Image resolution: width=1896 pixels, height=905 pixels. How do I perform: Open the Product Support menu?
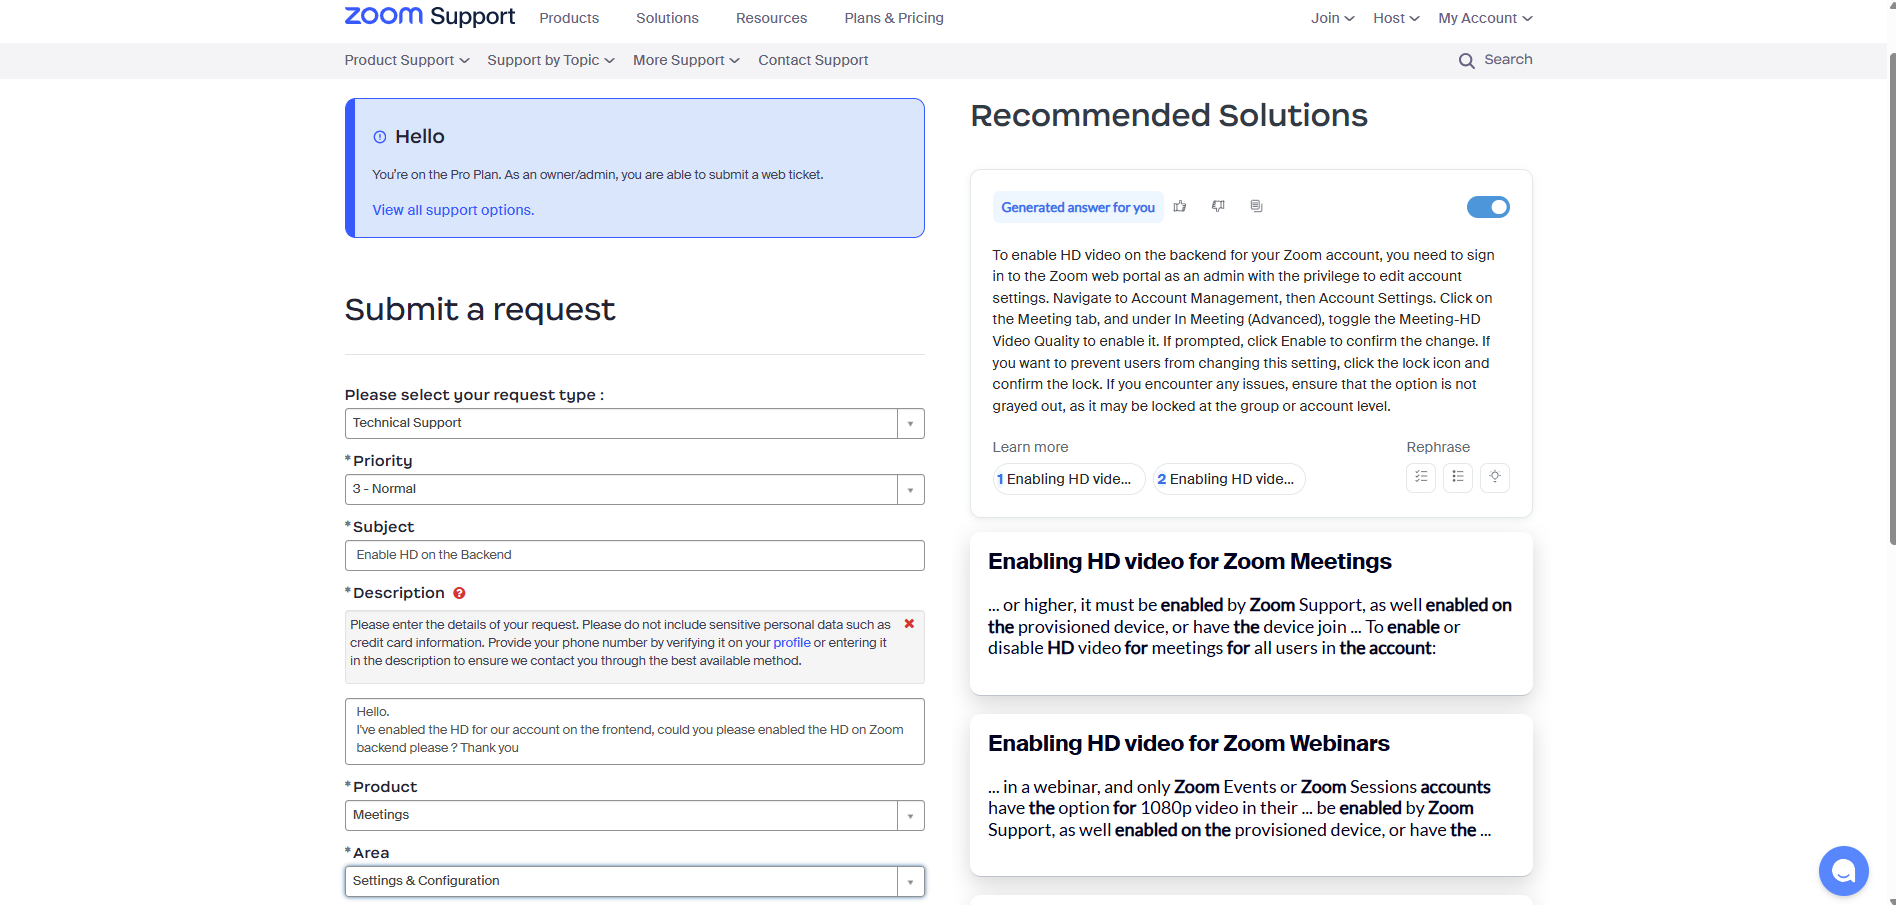(406, 60)
